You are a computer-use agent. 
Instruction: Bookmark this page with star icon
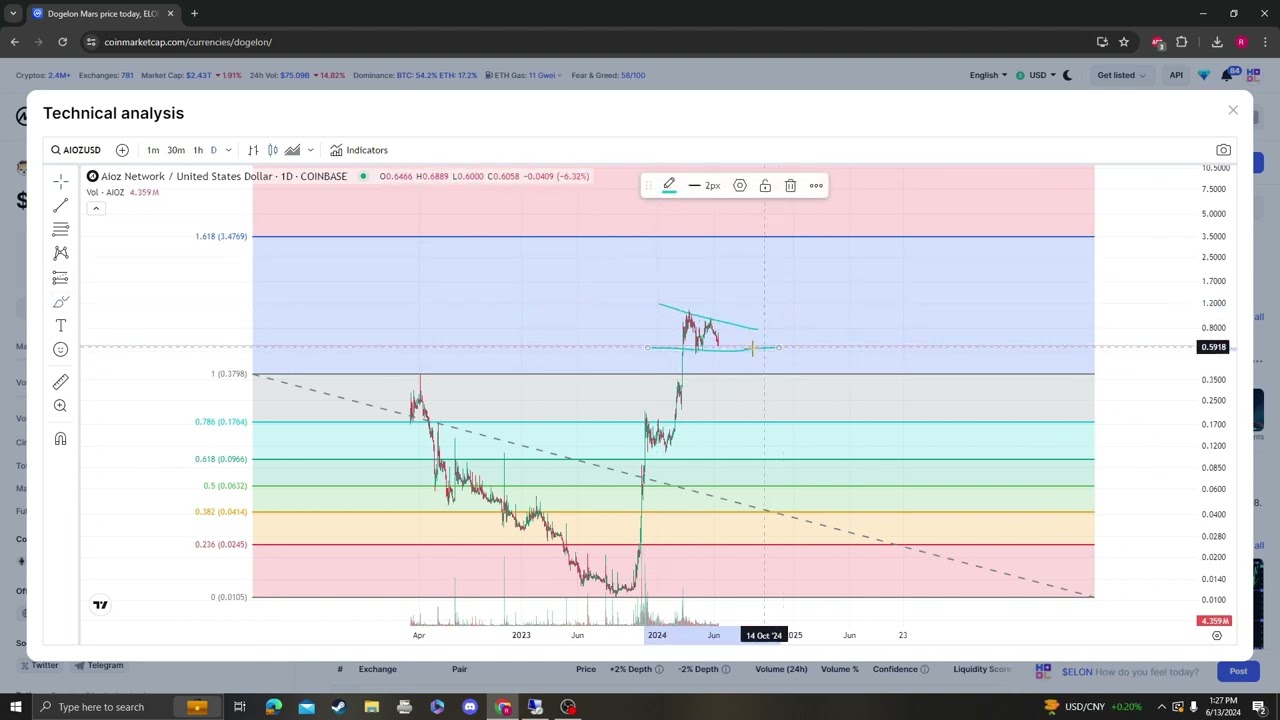coord(1124,42)
